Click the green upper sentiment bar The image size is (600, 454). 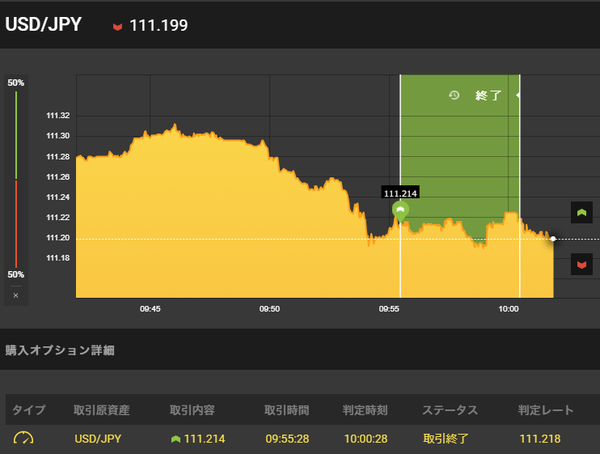[16, 135]
